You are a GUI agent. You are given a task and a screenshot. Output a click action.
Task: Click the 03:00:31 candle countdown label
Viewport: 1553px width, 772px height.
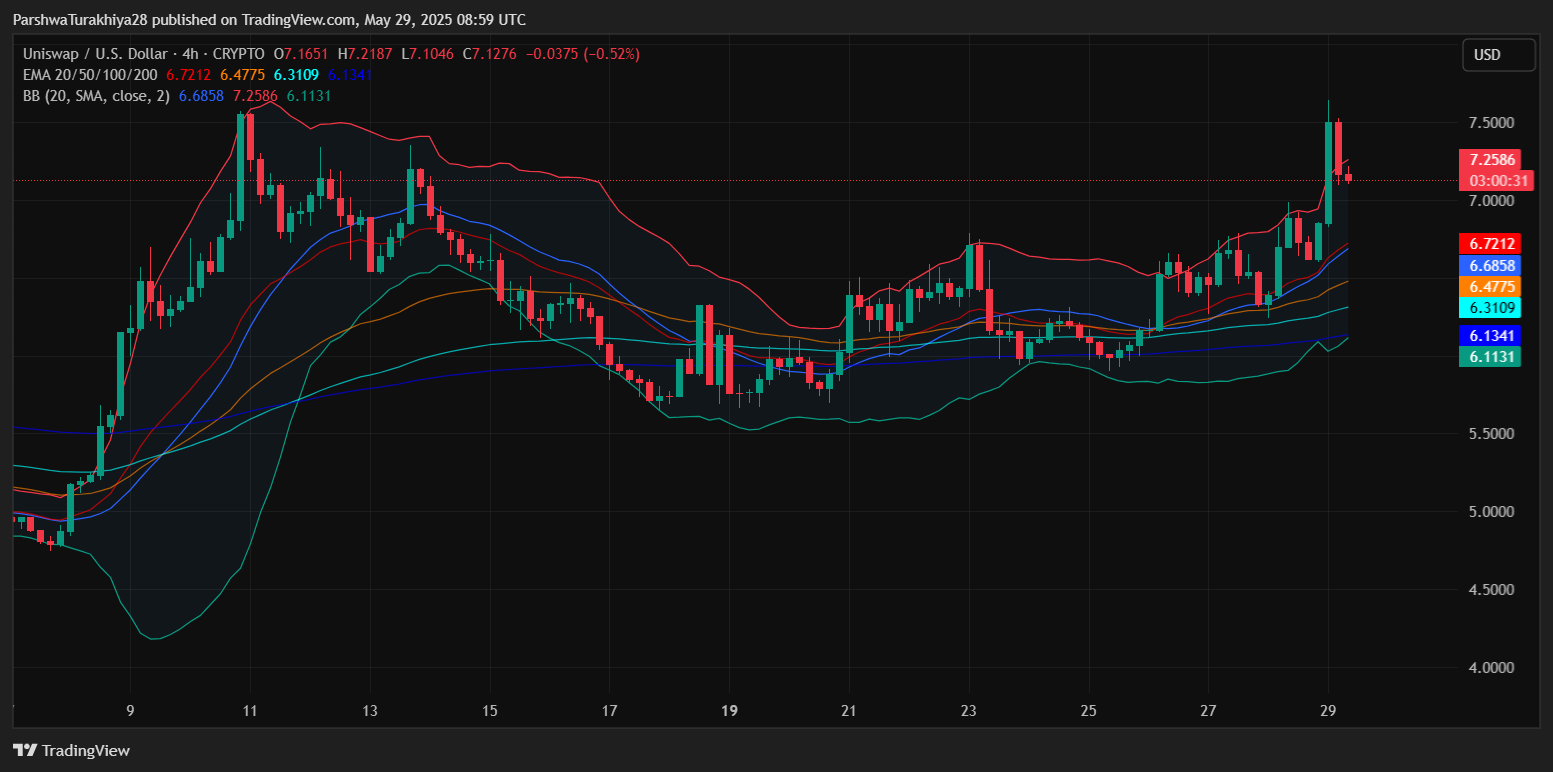(x=1493, y=181)
